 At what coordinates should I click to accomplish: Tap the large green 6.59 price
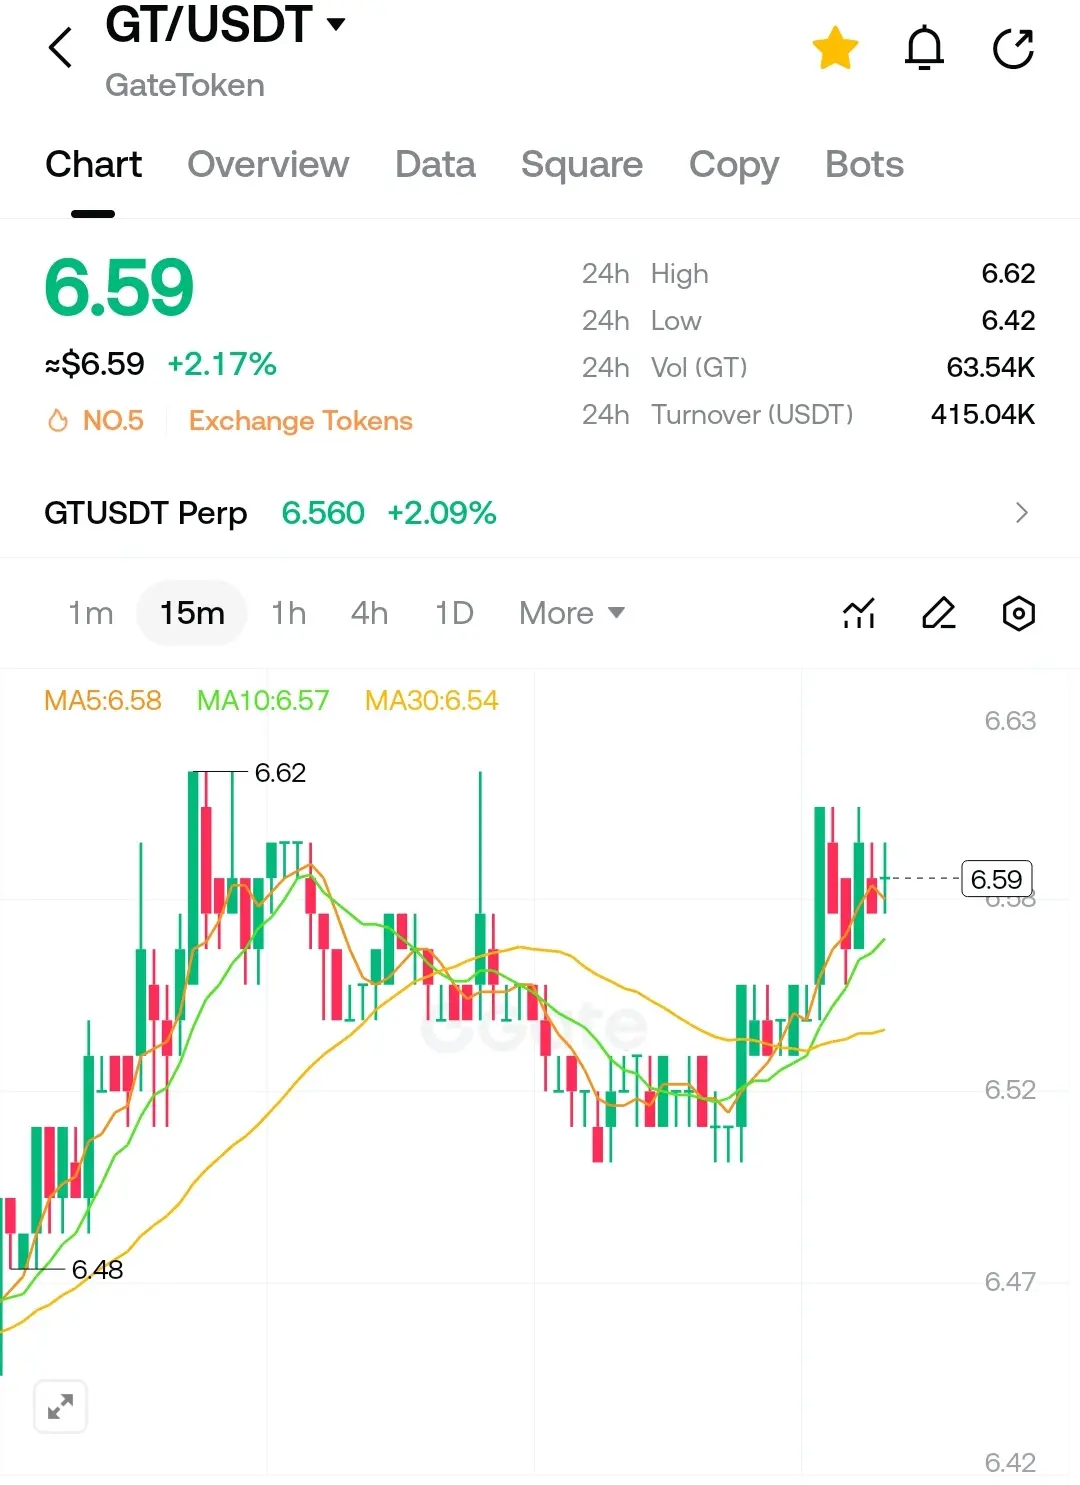pyautogui.click(x=119, y=288)
